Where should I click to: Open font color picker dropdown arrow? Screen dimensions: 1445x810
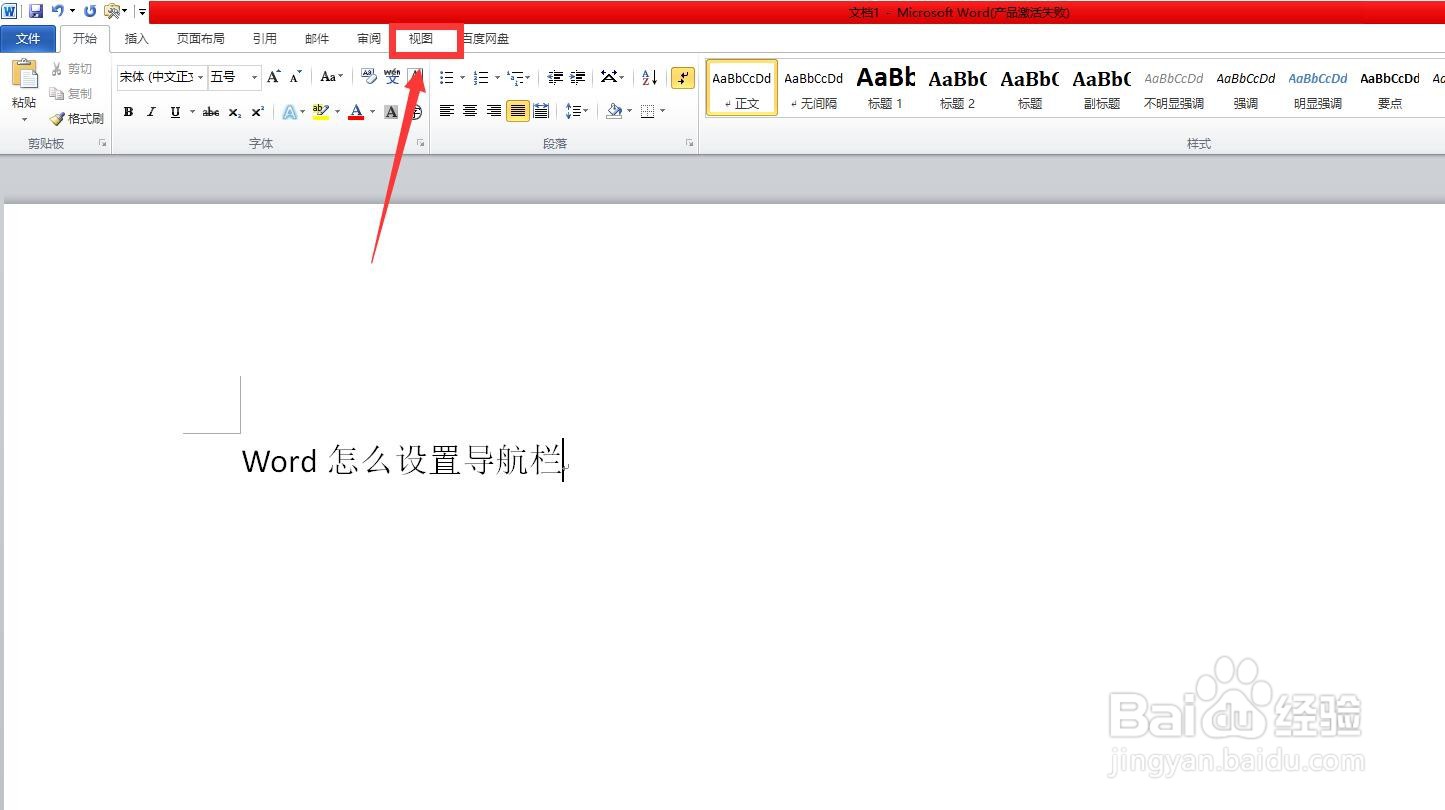point(372,112)
